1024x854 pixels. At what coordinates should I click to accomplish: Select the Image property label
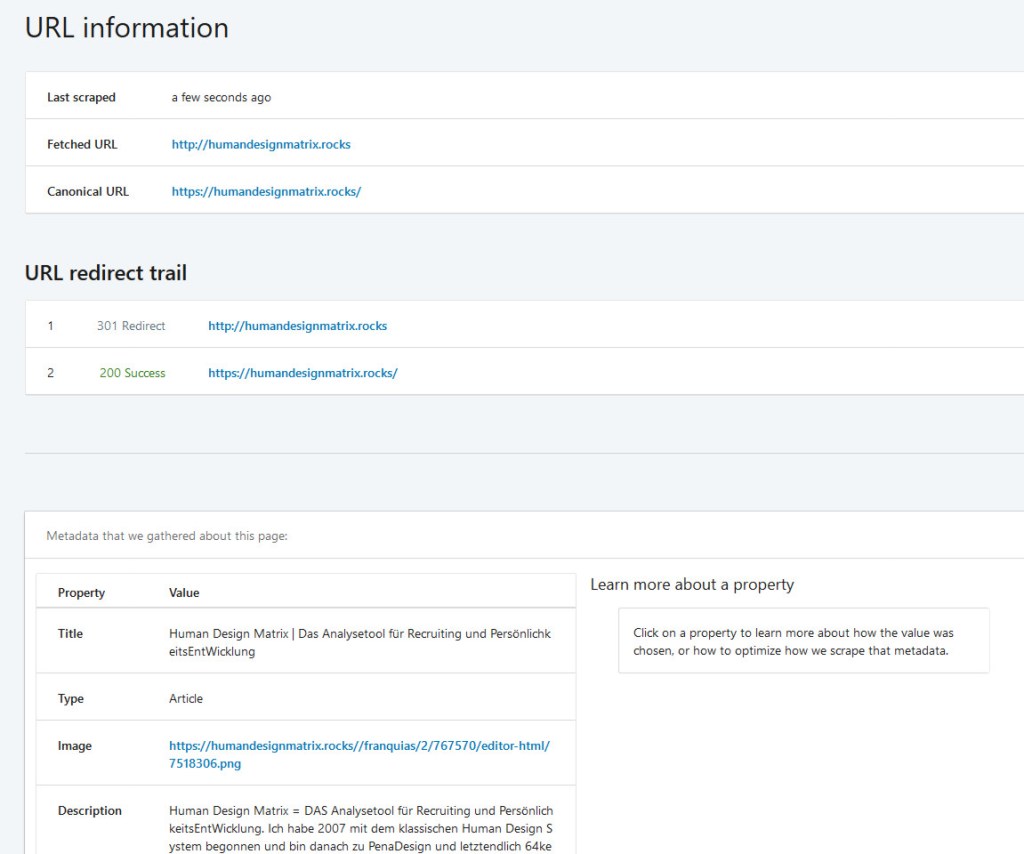[x=74, y=745]
